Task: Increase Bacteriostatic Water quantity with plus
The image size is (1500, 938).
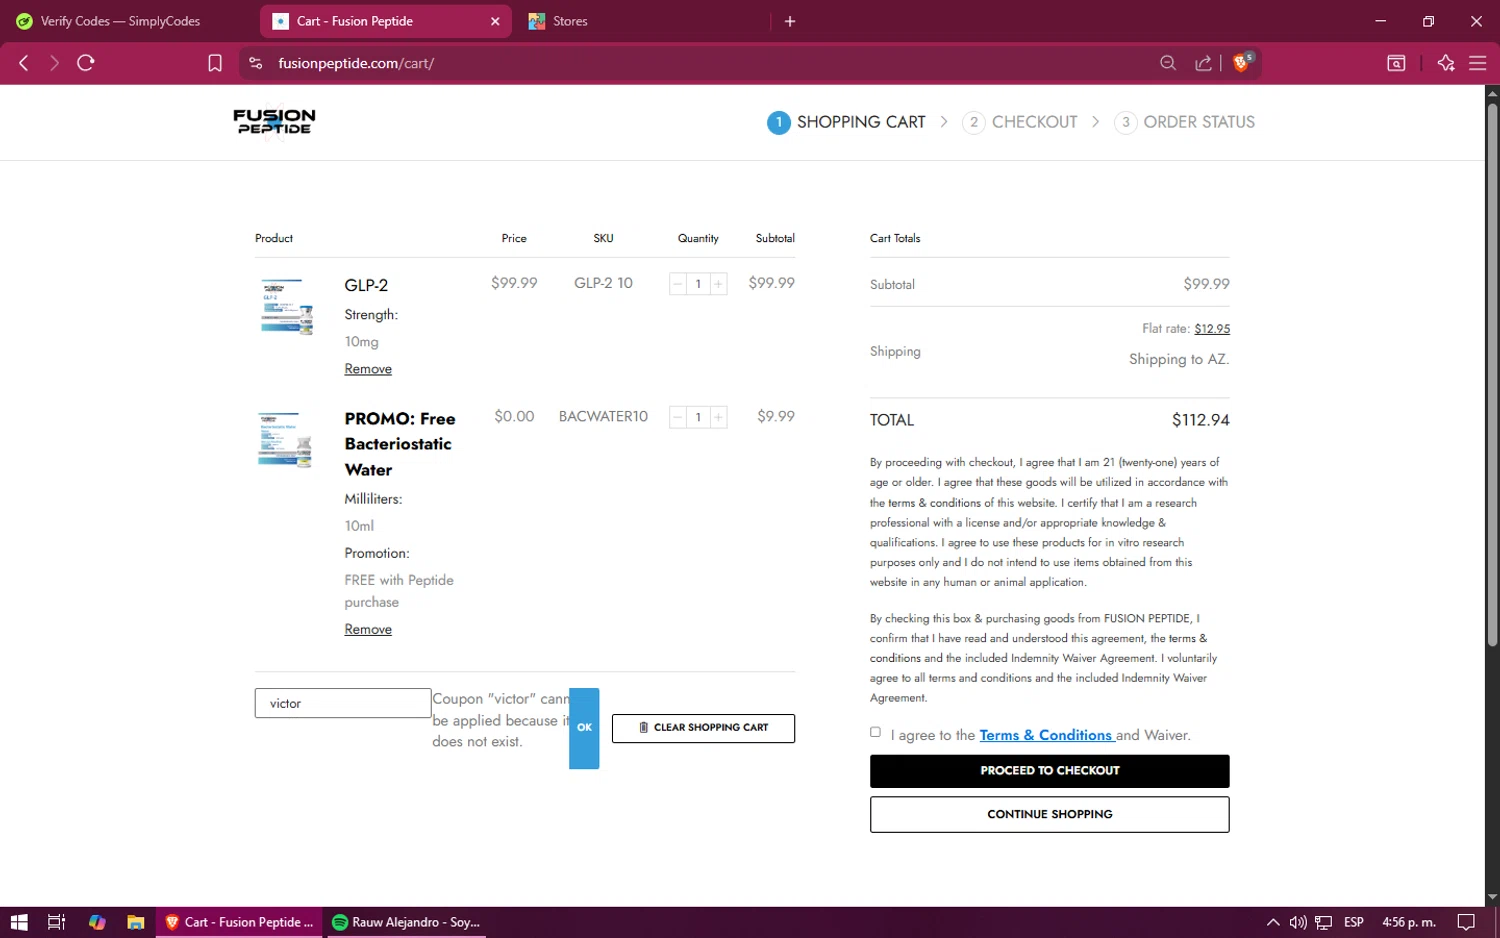Action: (x=718, y=417)
